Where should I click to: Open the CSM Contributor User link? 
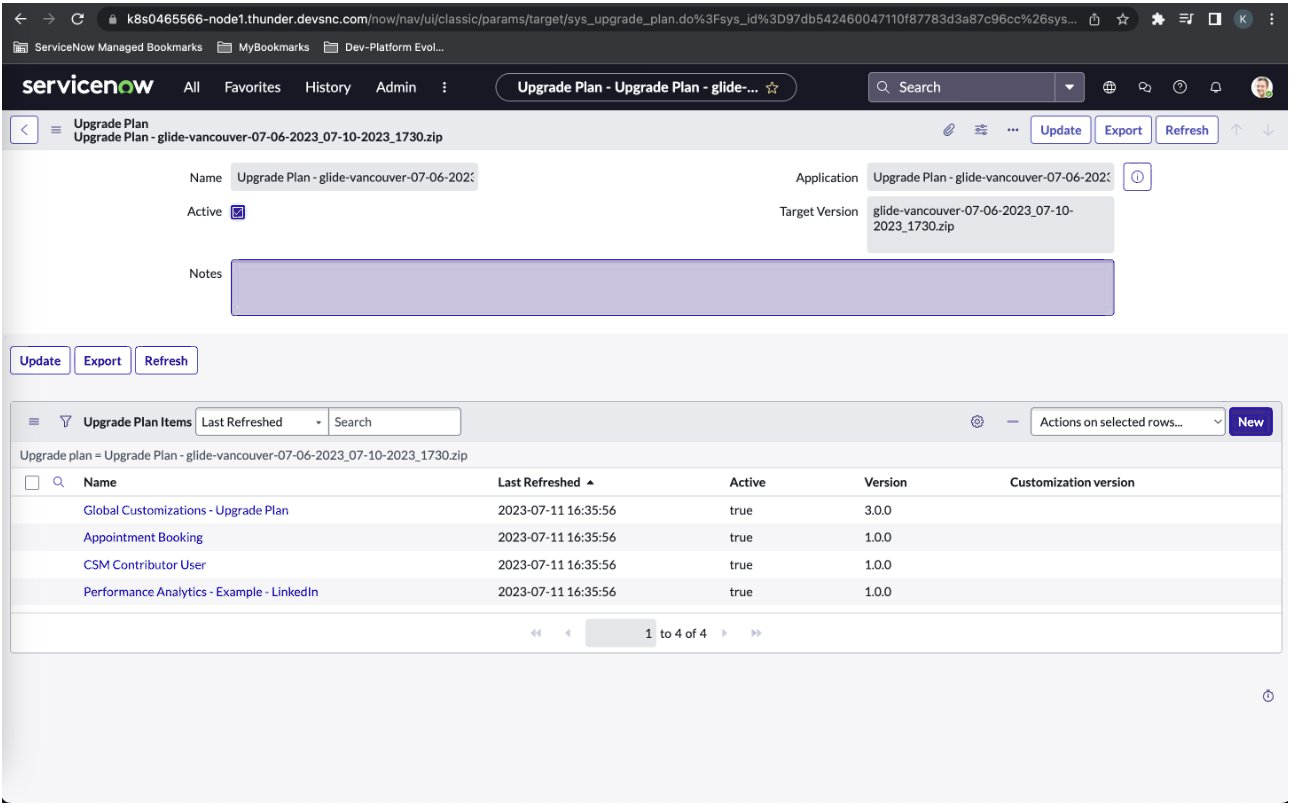145,565
